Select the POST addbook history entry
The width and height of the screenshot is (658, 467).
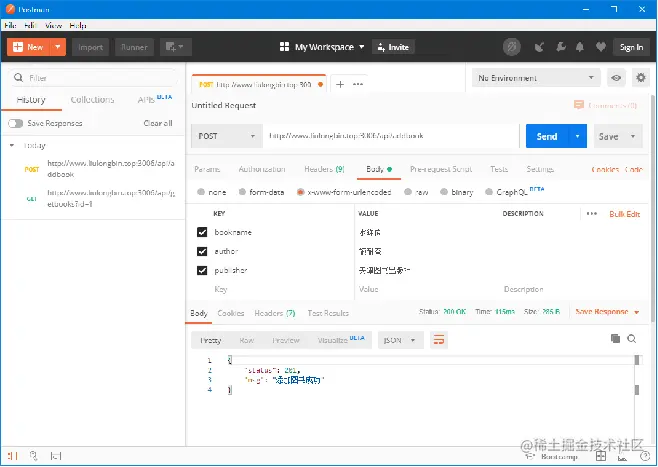point(93,169)
